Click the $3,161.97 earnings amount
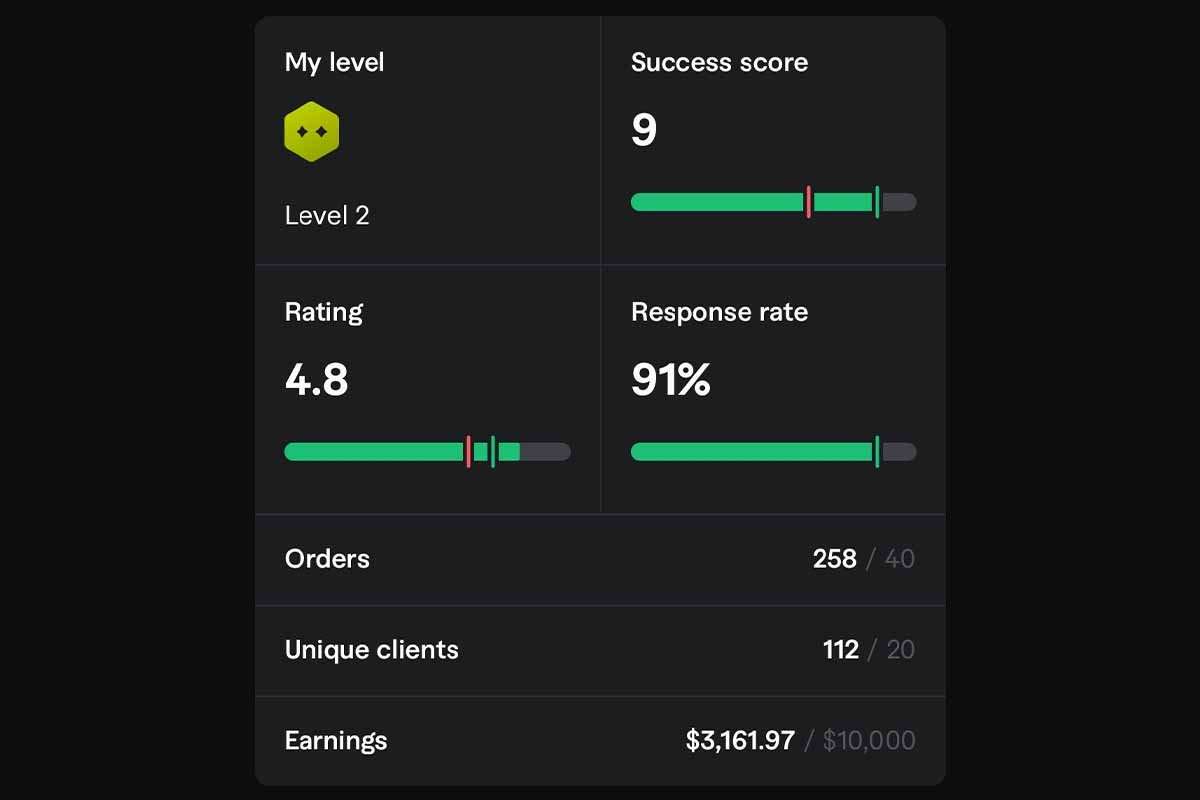 coord(740,741)
